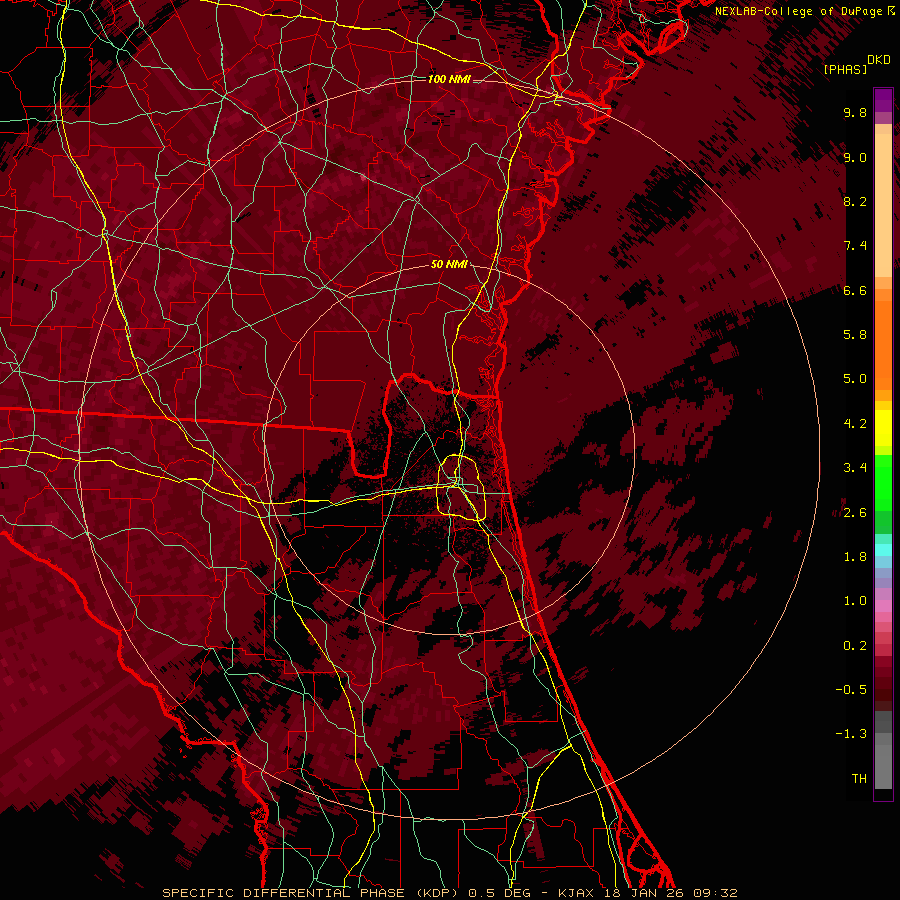
Task: Select the -1.3 scale value
Action: pyautogui.click(x=851, y=734)
